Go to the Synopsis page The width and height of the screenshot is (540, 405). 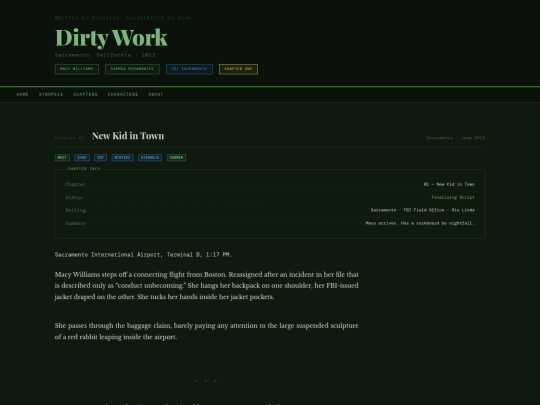(51, 94)
